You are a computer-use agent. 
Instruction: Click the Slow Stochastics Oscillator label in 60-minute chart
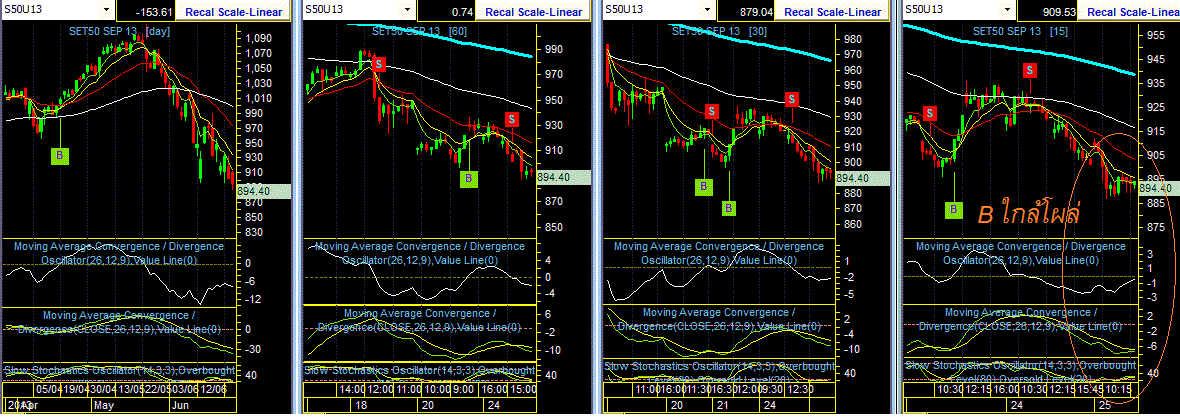(419, 370)
